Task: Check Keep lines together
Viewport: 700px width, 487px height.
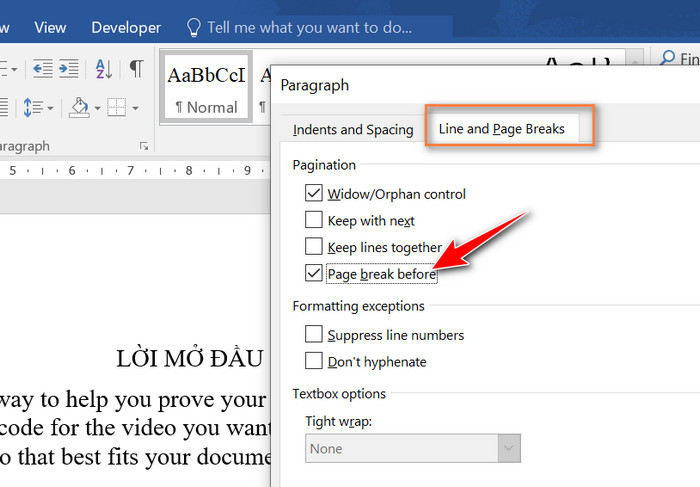Action: point(314,247)
